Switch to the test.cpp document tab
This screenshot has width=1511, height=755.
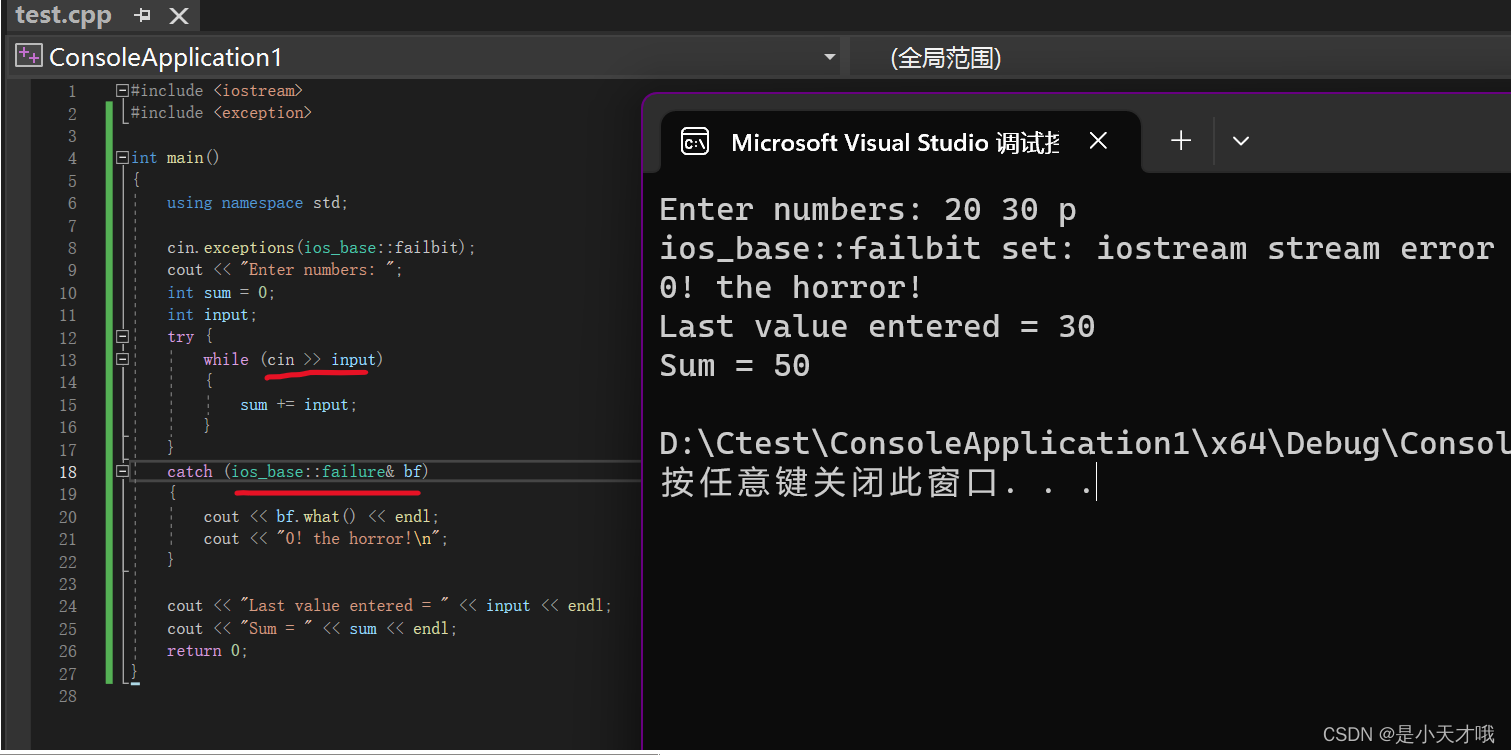pos(63,15)
